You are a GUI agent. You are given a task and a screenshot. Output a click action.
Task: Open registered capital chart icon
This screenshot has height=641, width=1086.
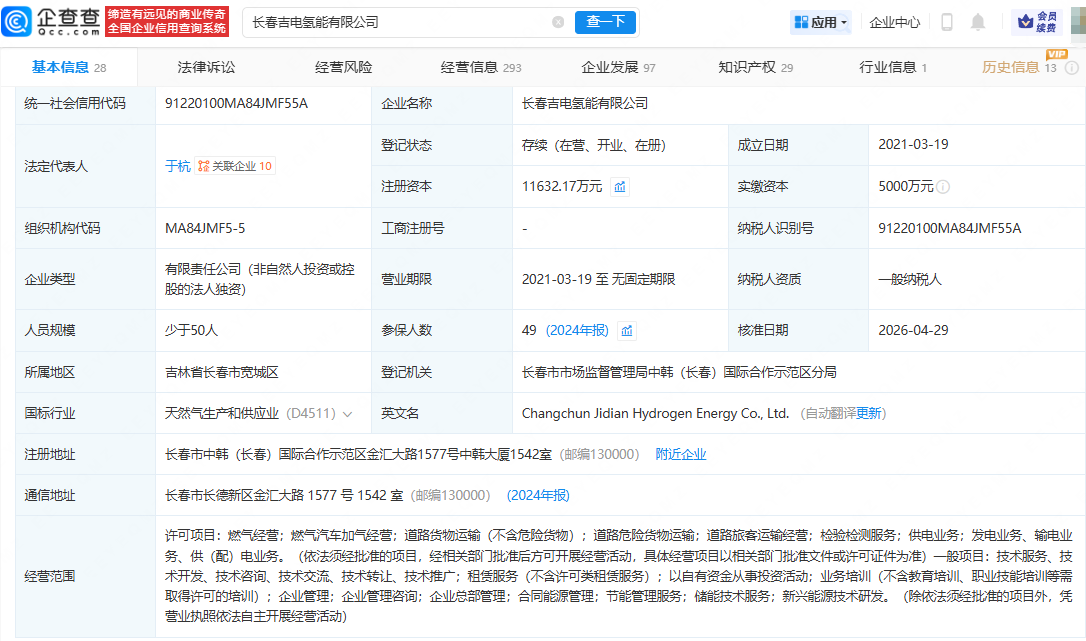620,186
